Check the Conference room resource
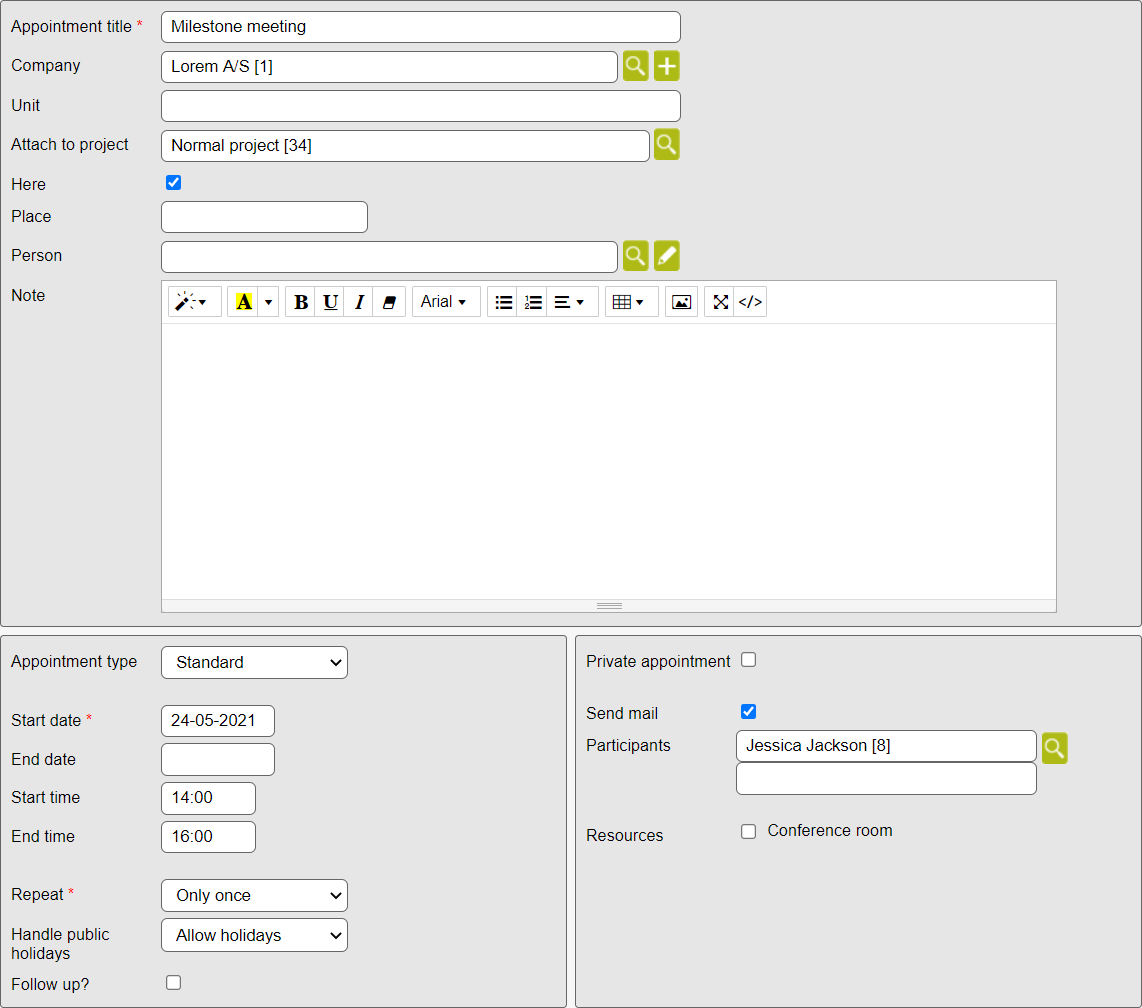1142x1008 pixels. pyautogui.click(x=748, y=832)
